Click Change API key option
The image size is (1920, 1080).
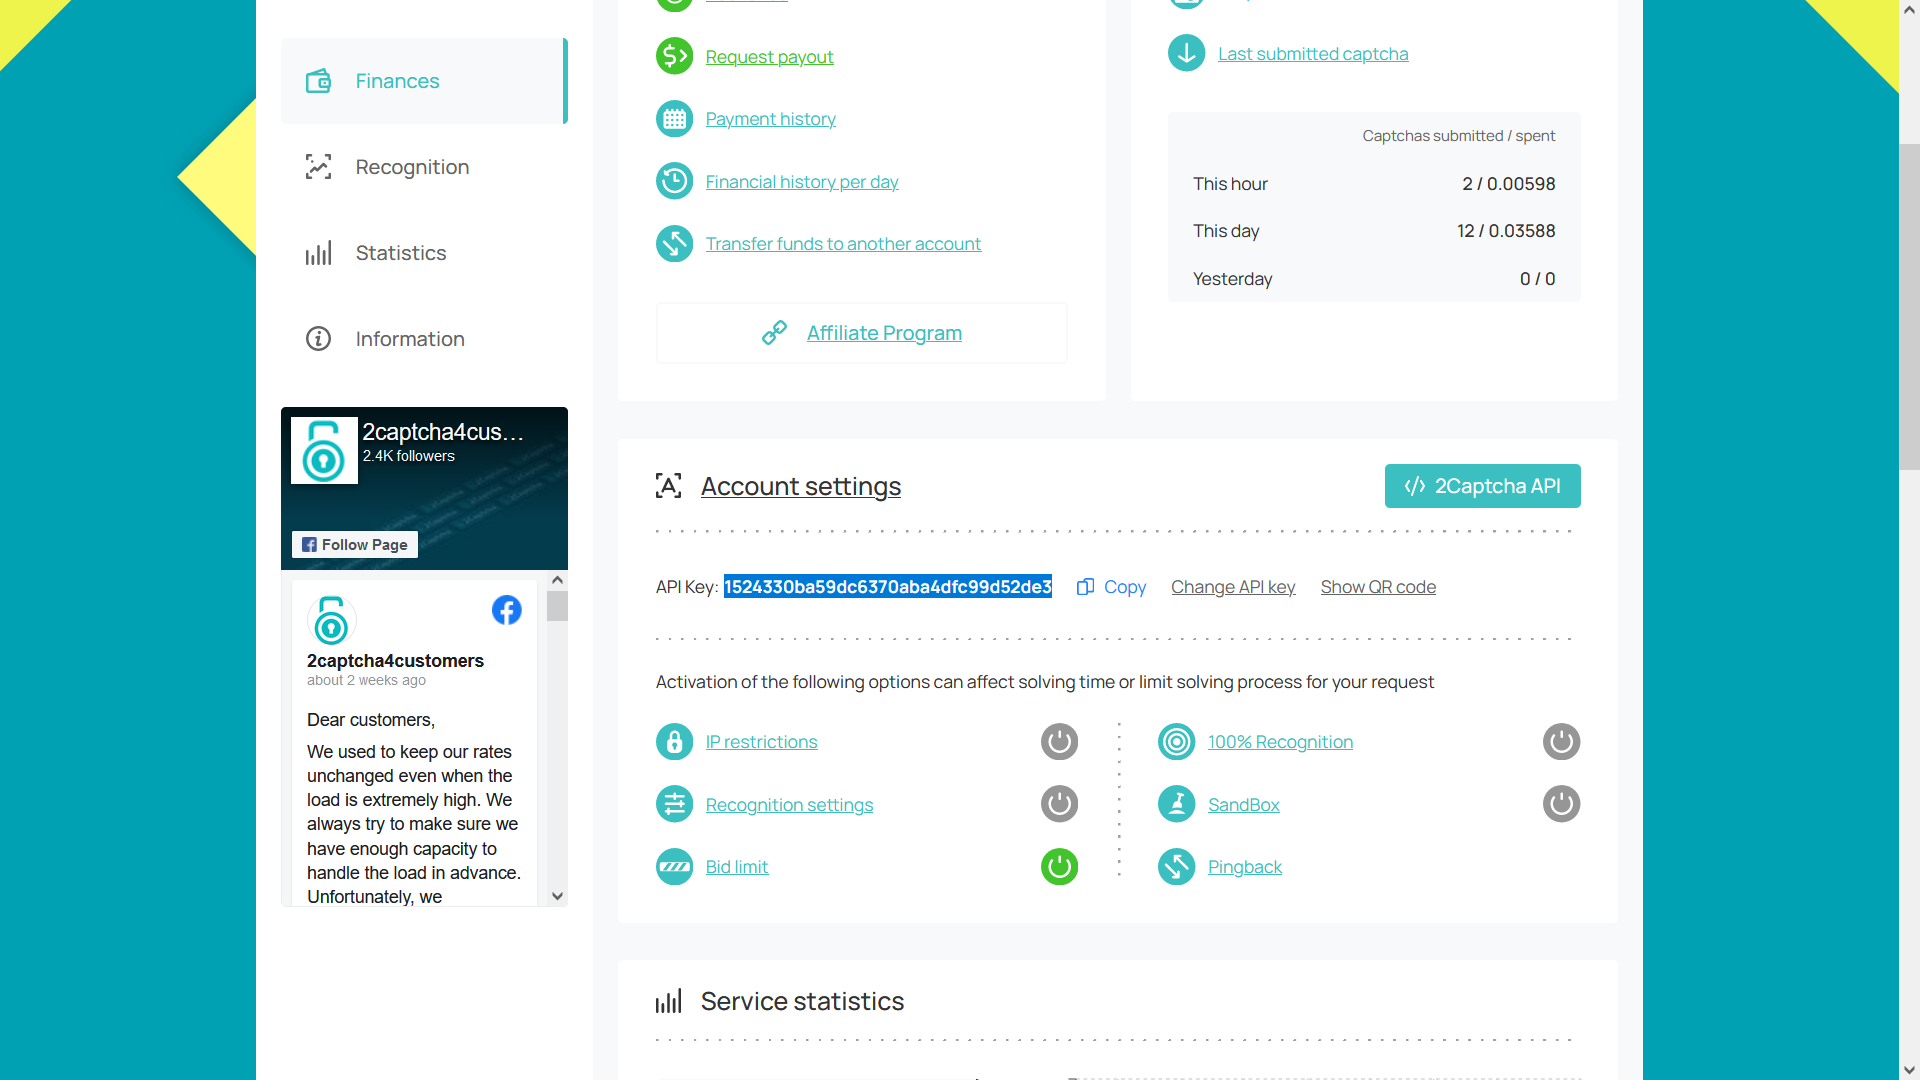1233,587
